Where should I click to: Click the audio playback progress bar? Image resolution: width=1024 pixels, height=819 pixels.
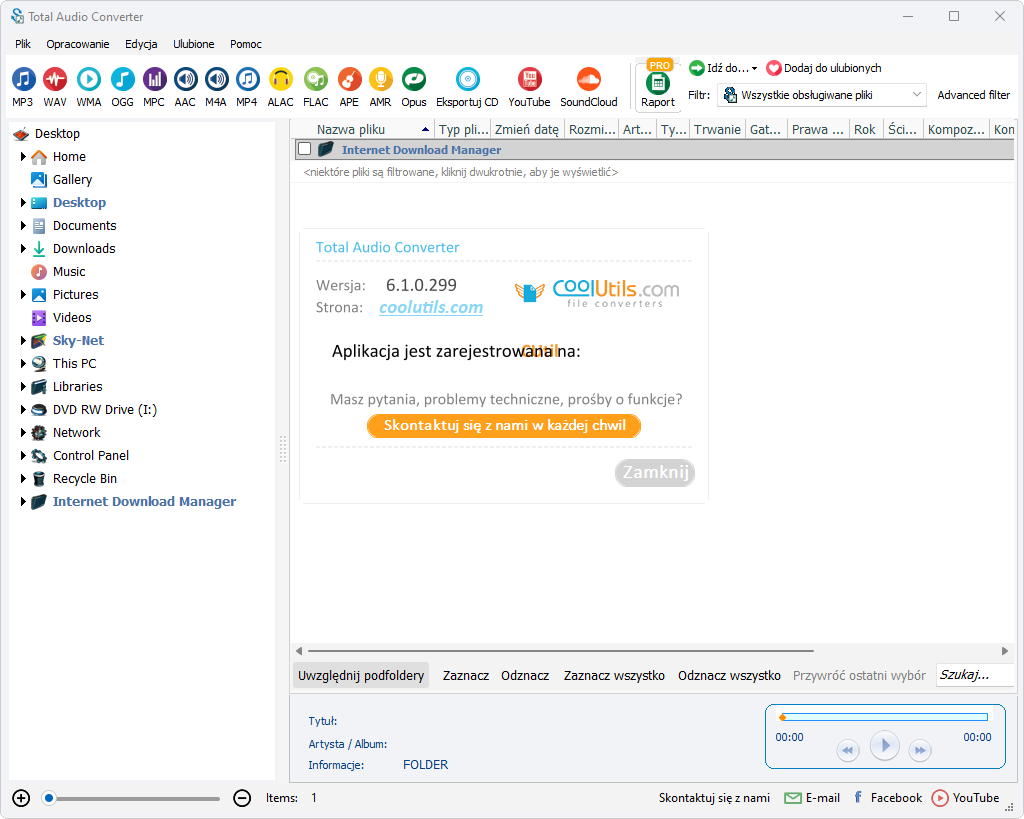tap(884, 717)
